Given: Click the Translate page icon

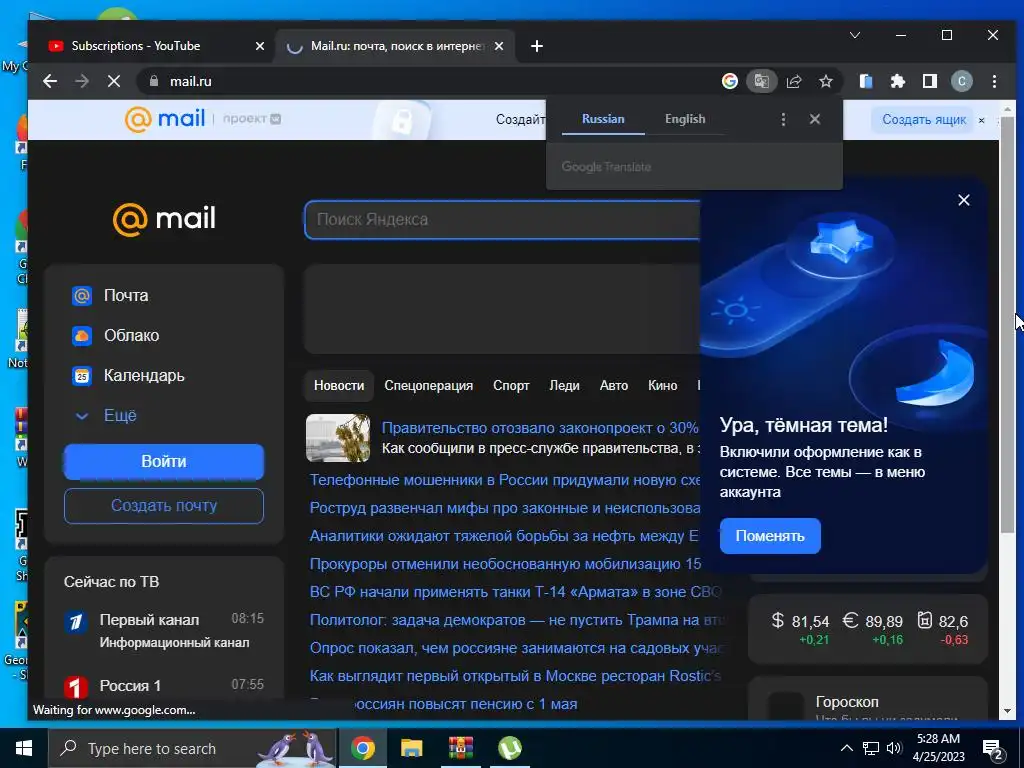Looking at the screenshot, I should pyautogui.click(x=761, y=81).
